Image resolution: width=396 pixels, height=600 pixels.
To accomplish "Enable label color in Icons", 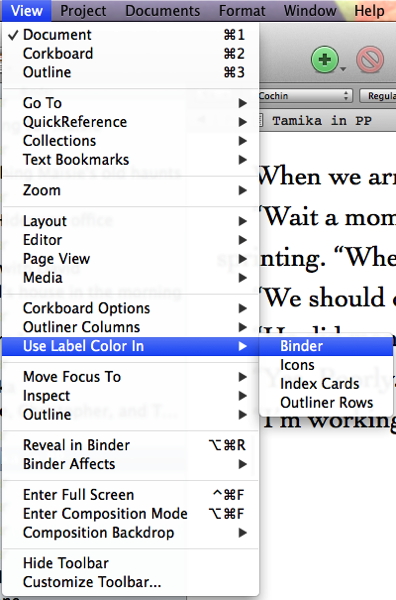I will 326,365.
